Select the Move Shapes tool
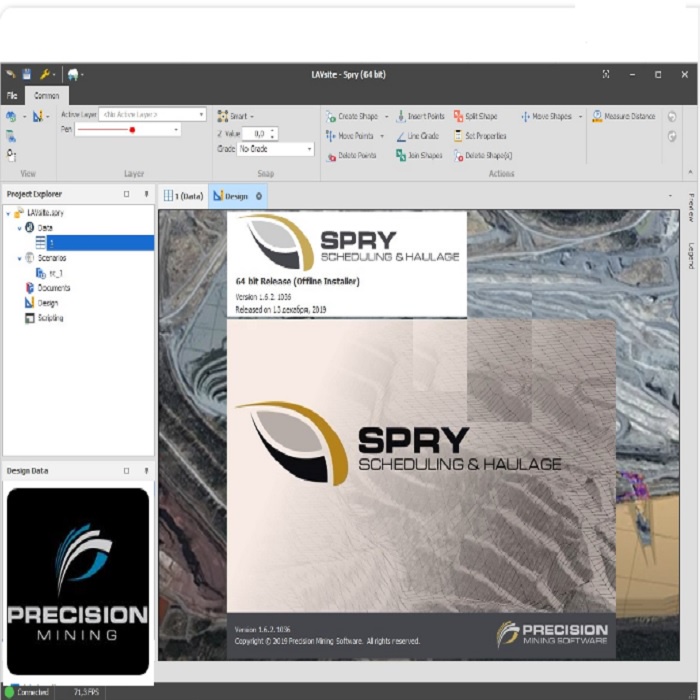Screen dimensions: 700x700 546,117
